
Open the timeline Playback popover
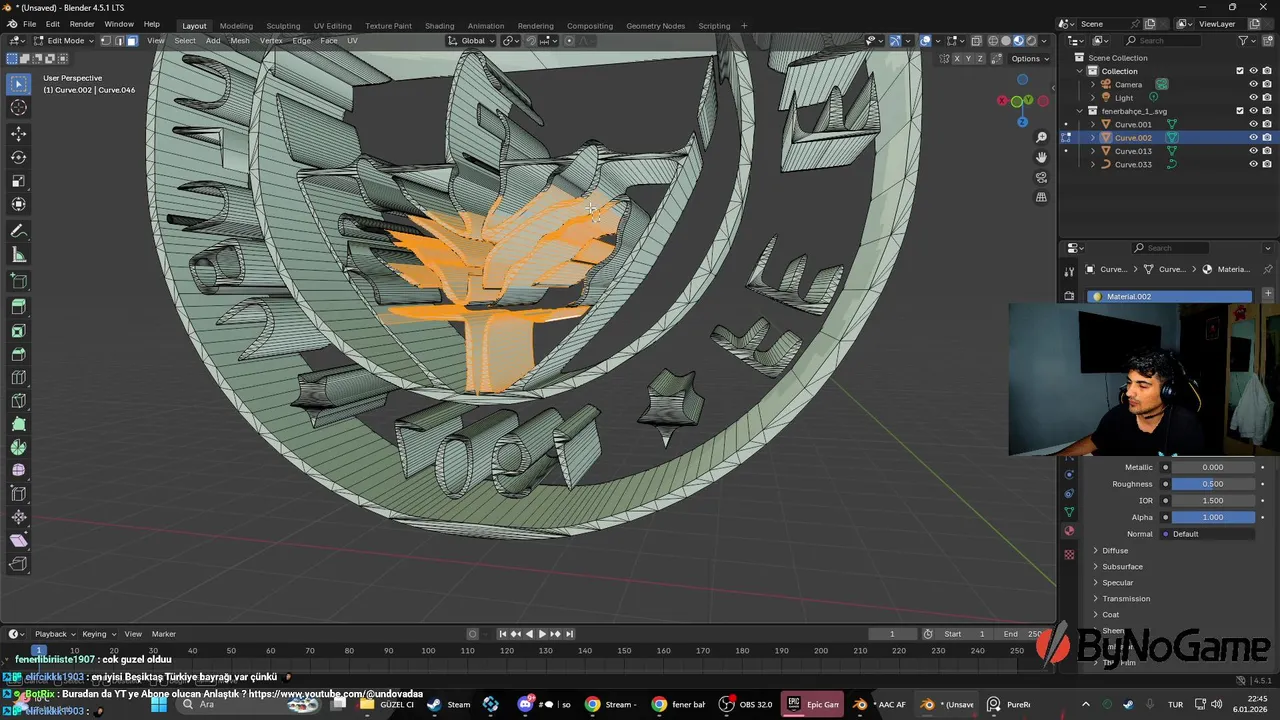tap(54, 634)
